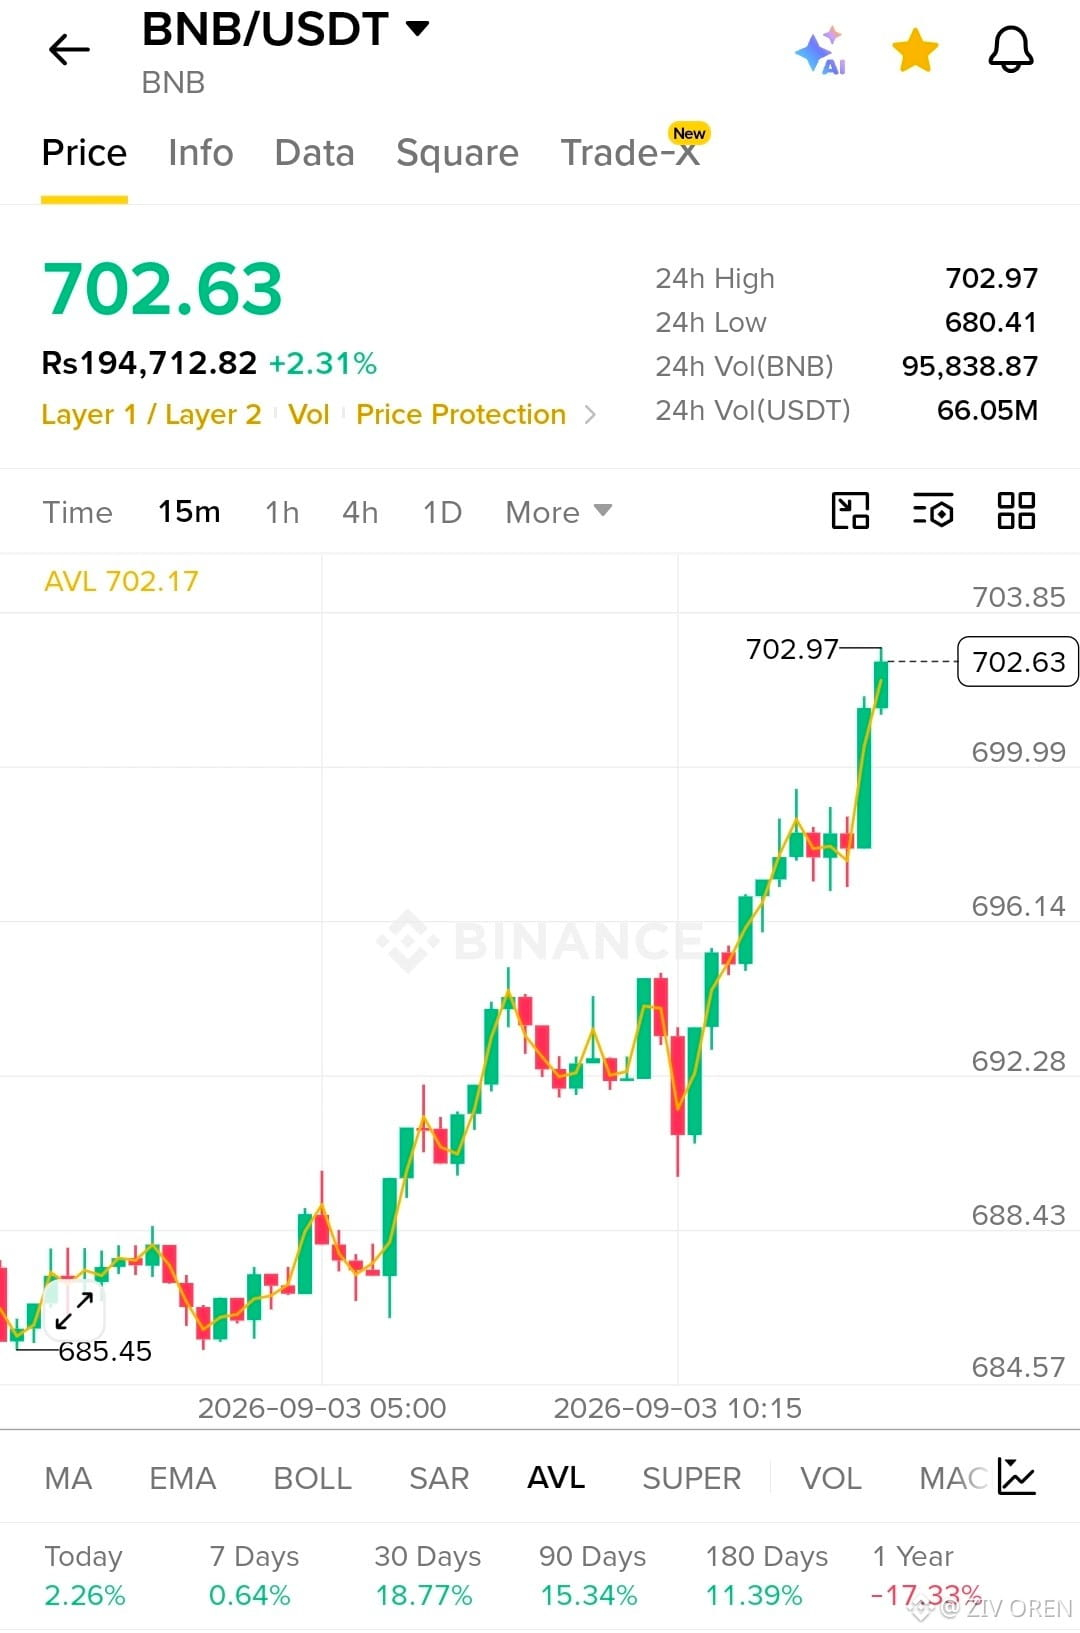This screenshot has width=1080, height=1633.
Task: Expand chart with fullscreen arrows icon
Action: pos(74,1310)
